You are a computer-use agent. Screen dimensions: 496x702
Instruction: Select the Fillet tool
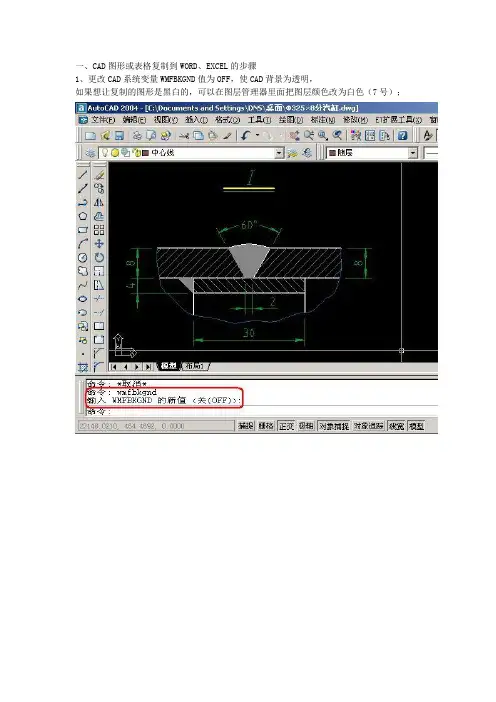click(99, 368)
